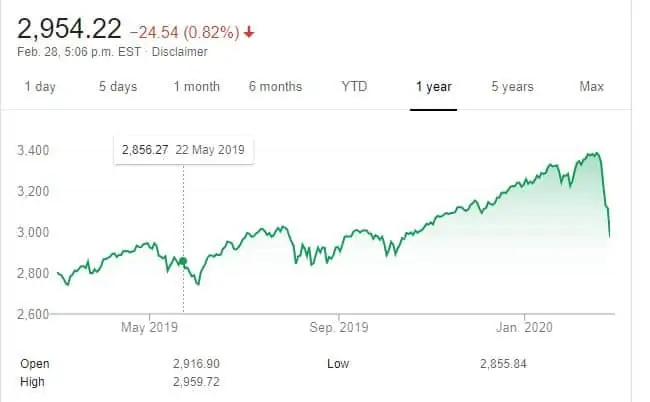650x402 pixels.
Task: Switch to the 5 days tab
Action: (117, 87)
